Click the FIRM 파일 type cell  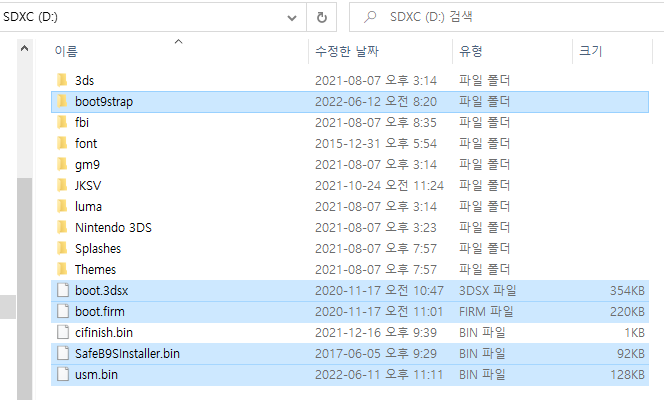pos(486,312)
